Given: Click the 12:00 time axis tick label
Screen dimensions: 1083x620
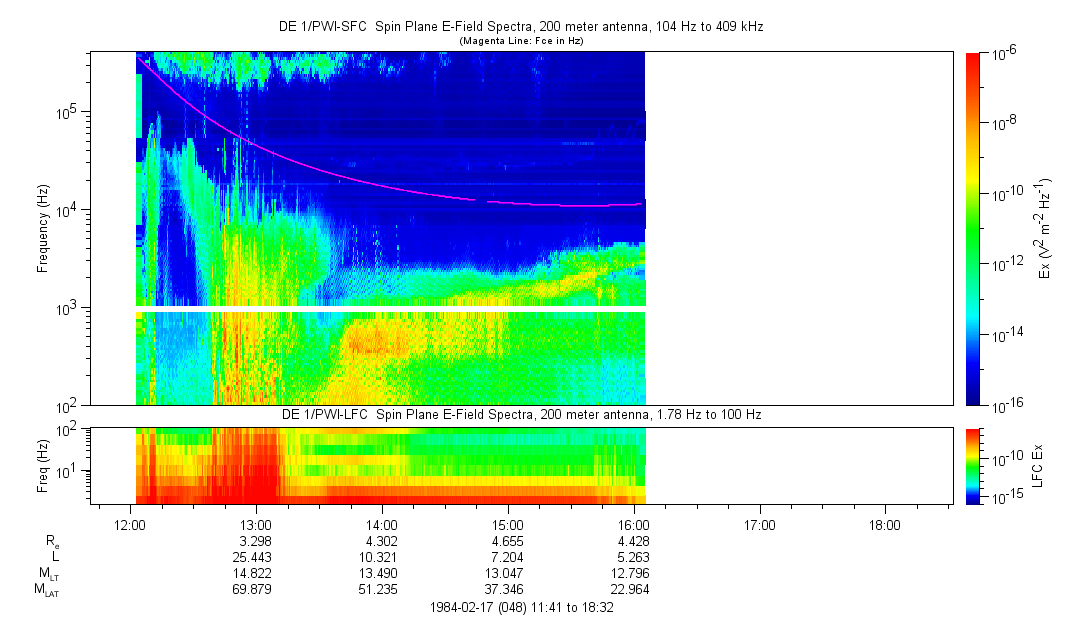Looking at the screenshot, I should pos(131,525).
